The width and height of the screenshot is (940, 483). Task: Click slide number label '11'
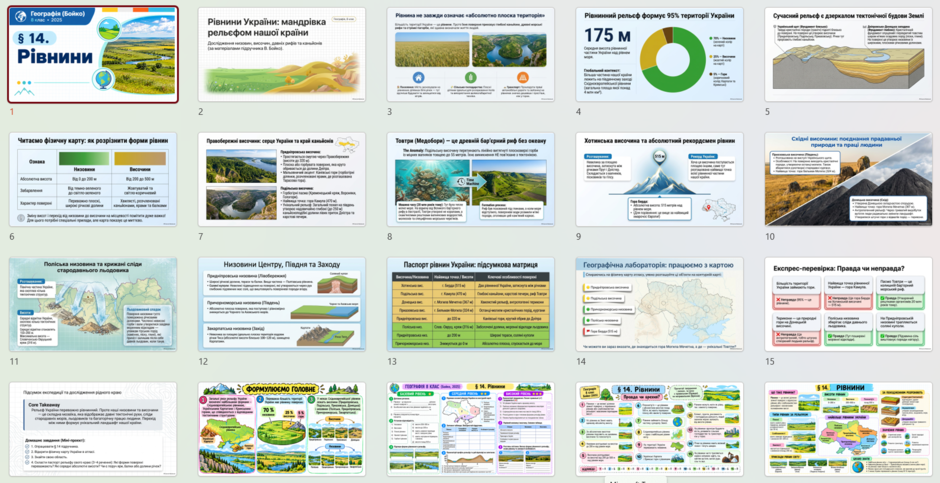14,361
